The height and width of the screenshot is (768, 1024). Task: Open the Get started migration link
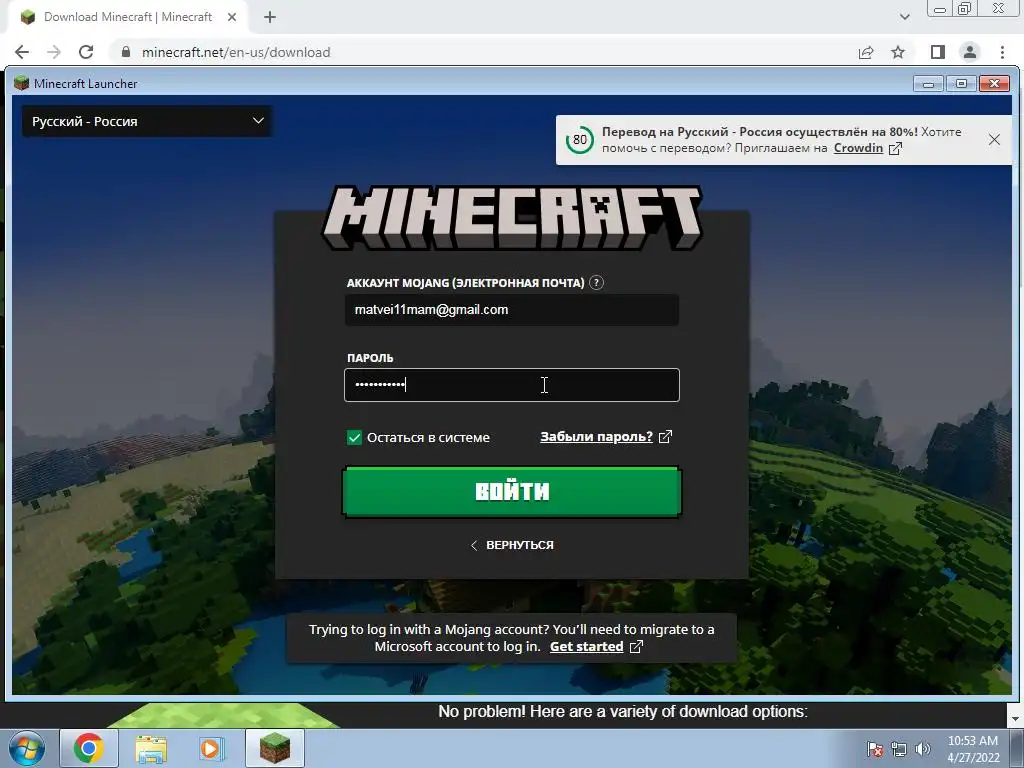point(586,647)
